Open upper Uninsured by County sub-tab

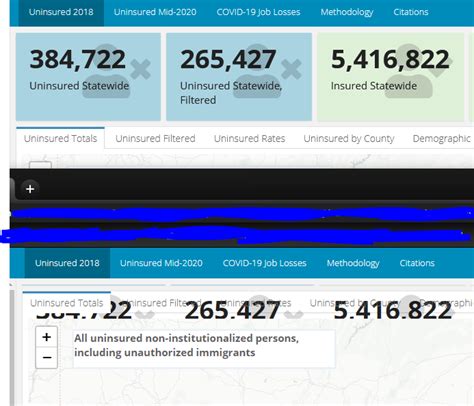pyautogui.click(x=349, y=138)
